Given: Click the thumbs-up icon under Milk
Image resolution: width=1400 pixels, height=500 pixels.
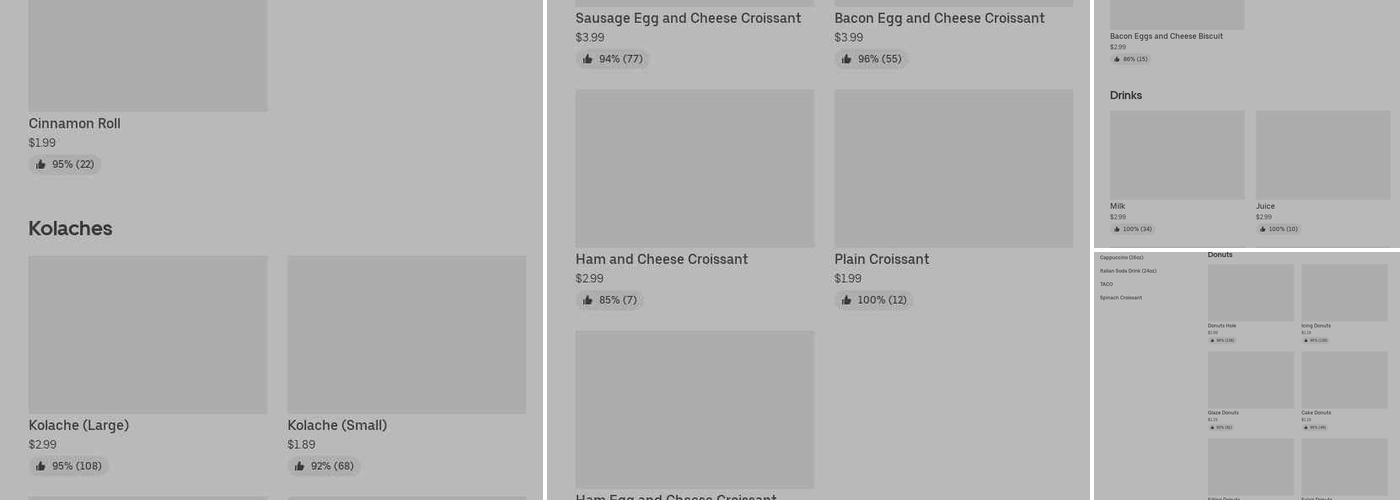Looking at the screenshot, I should click(x=1117, y=230).
